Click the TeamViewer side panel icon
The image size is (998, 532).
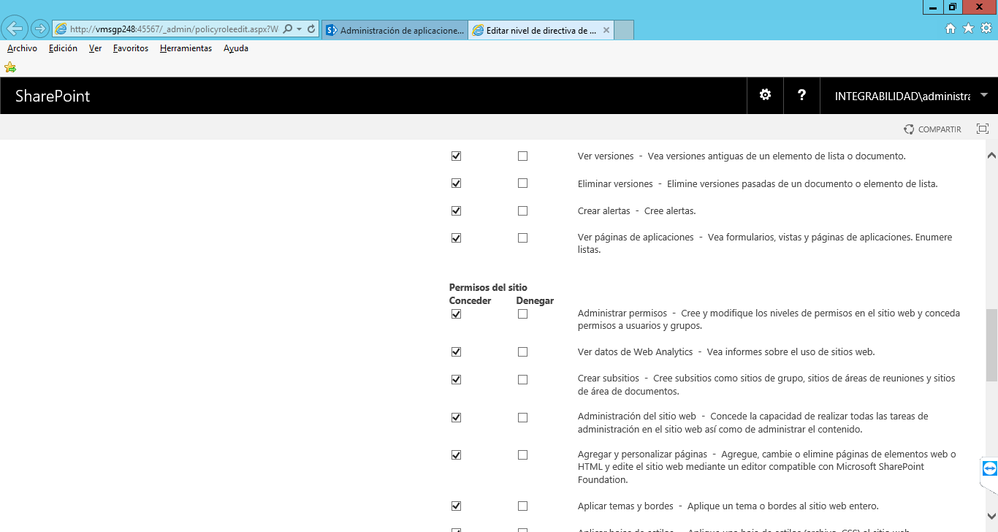tap(989, 469)
